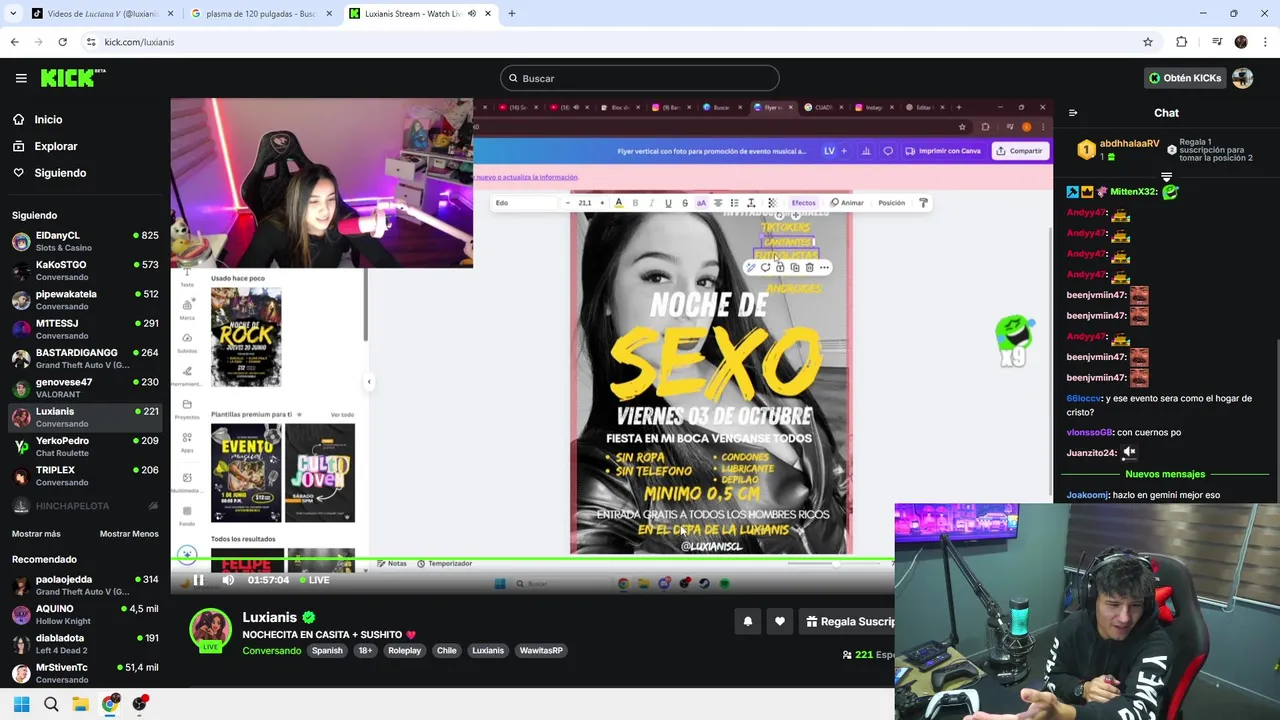This screenshot has height=720, width=1280.
Task: Focus the Buscar search field
Action: [x=640, y=78]
